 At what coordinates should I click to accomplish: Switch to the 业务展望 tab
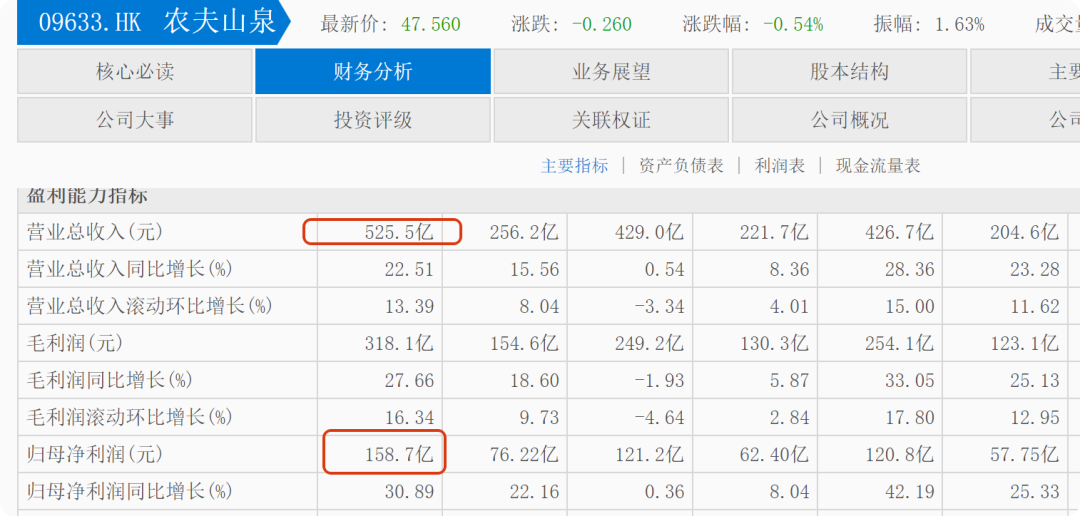[x=611, y=72]
